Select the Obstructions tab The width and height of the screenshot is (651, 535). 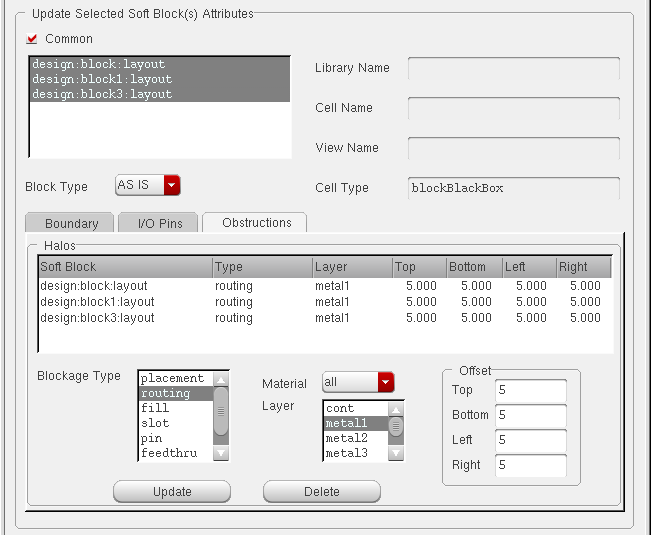(256, 222)
